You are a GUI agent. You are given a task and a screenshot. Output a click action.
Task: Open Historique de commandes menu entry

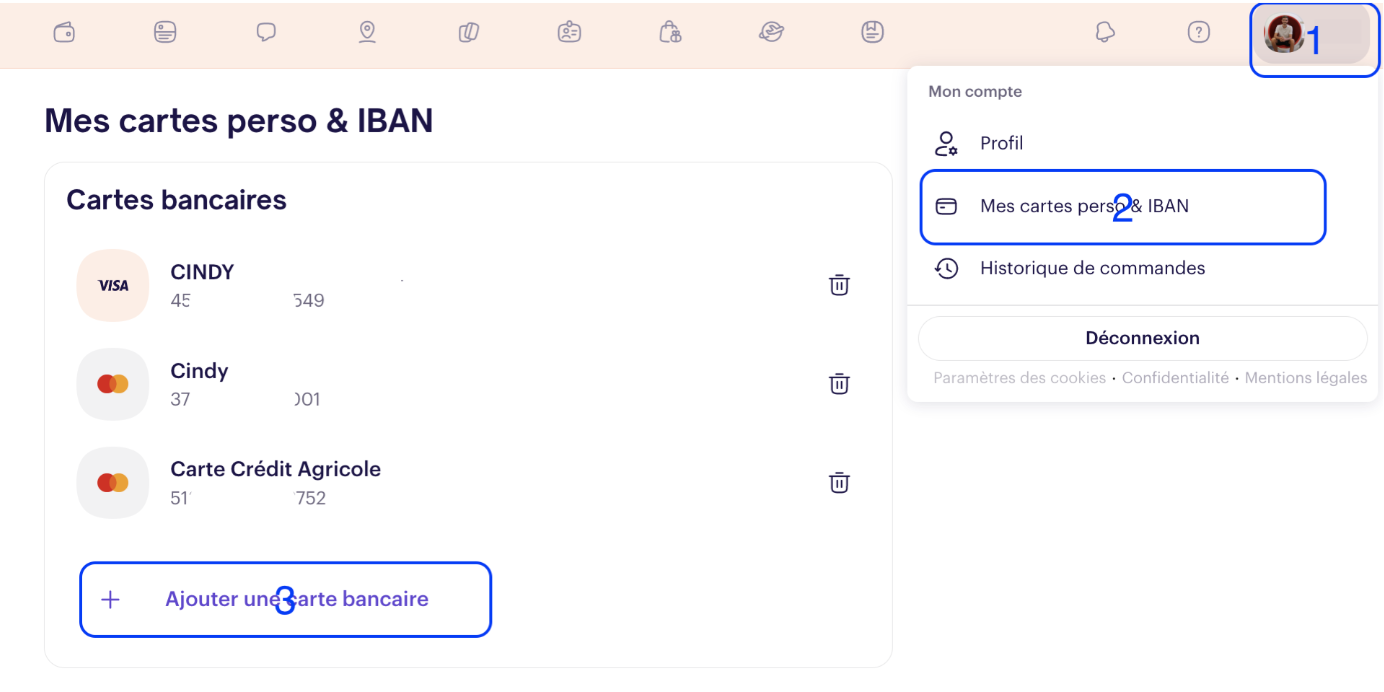(1092, 268)
